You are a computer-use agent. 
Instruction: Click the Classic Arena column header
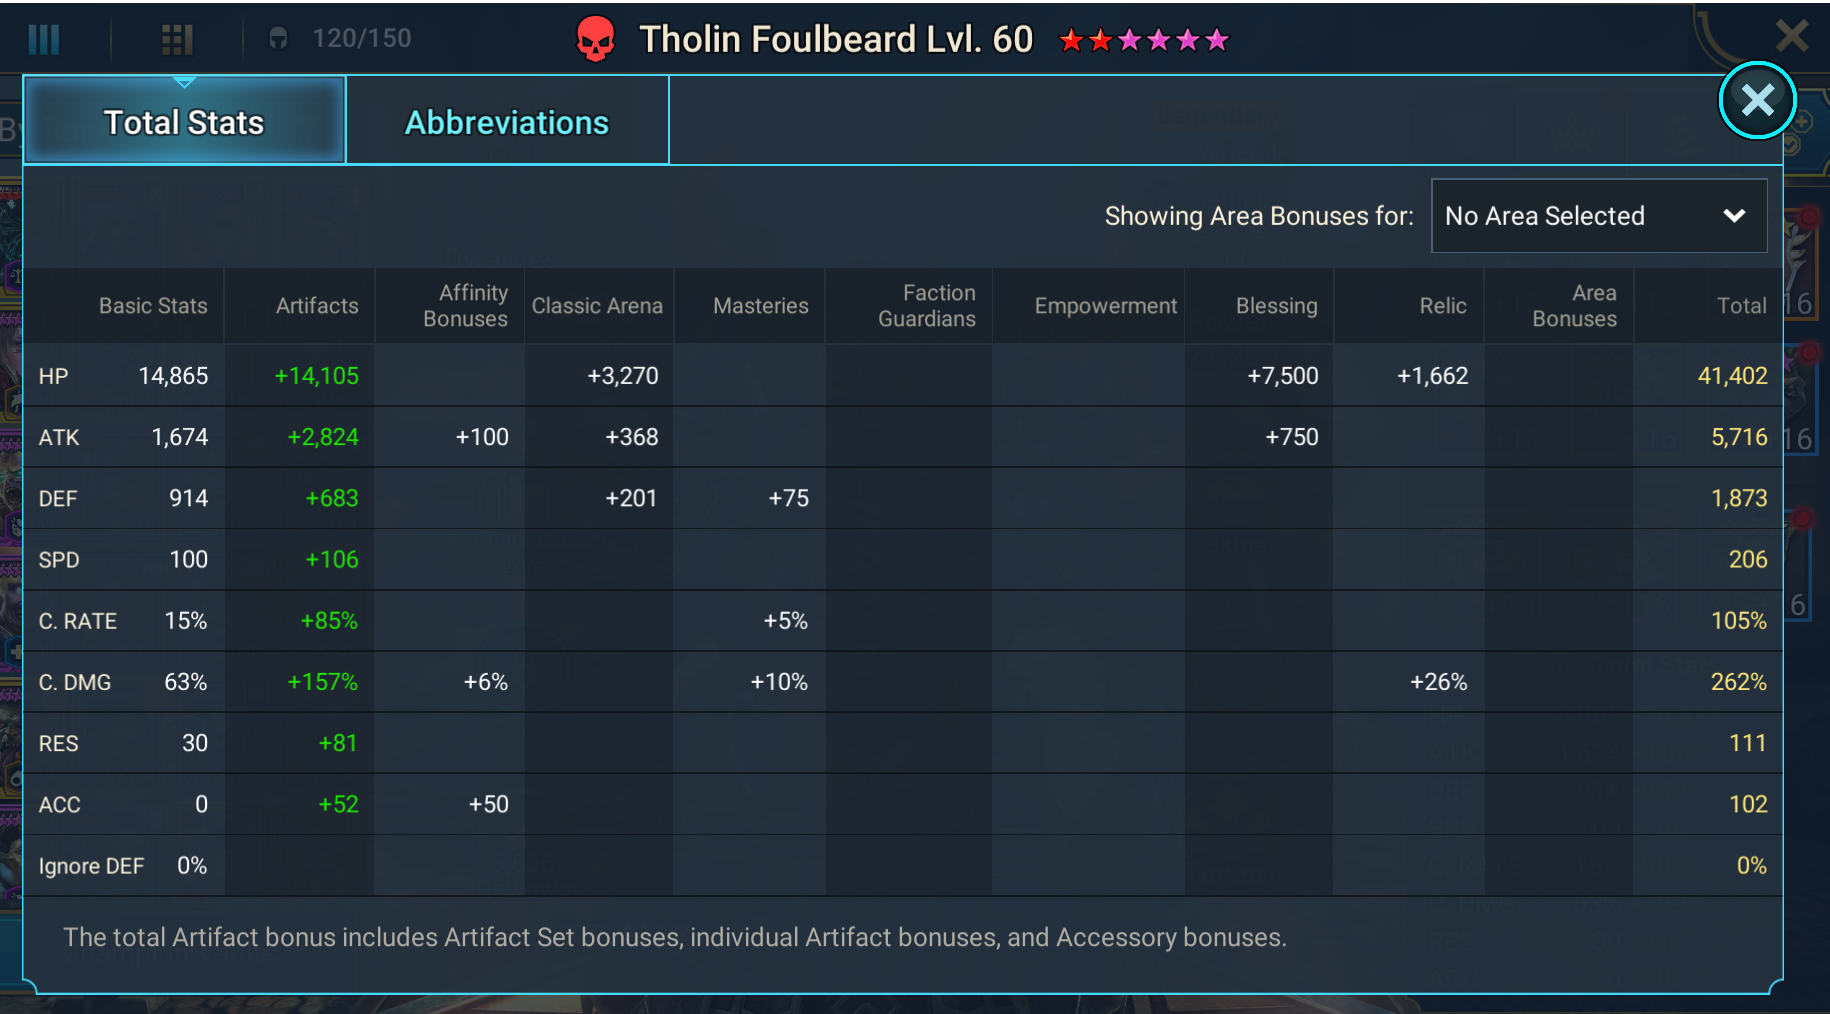(x=597, y=306)
